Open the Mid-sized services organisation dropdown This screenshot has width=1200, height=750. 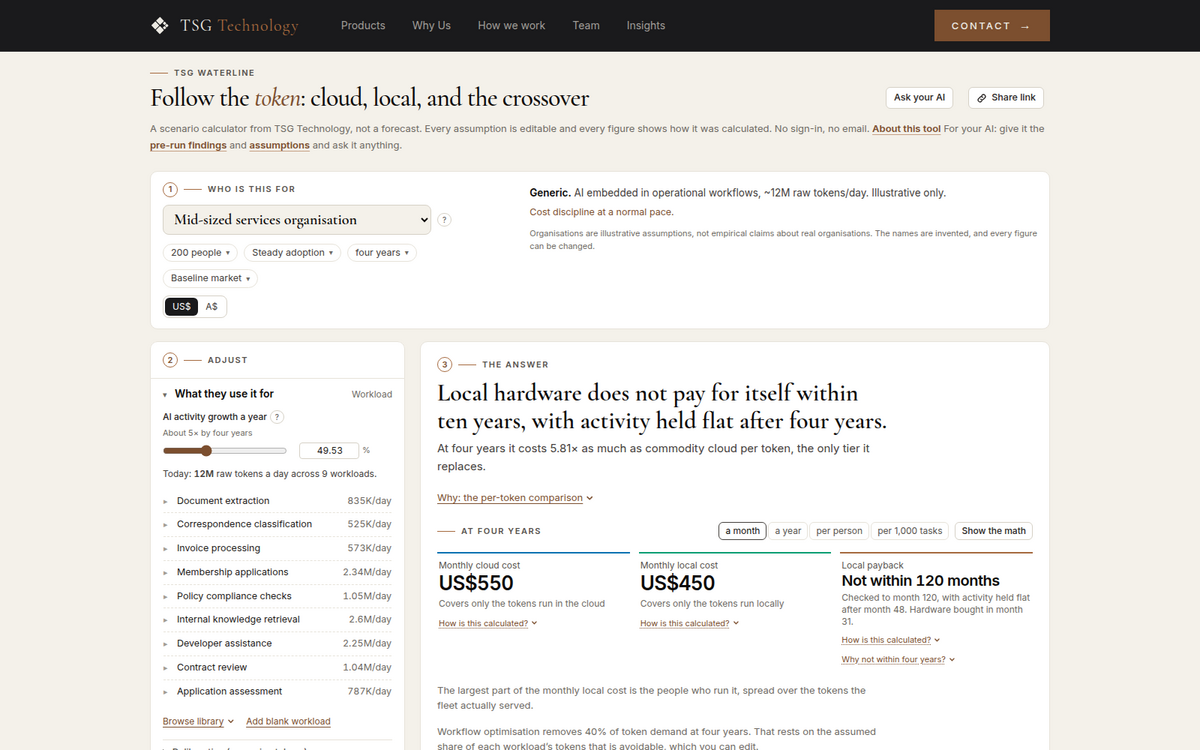coord(297,220)
